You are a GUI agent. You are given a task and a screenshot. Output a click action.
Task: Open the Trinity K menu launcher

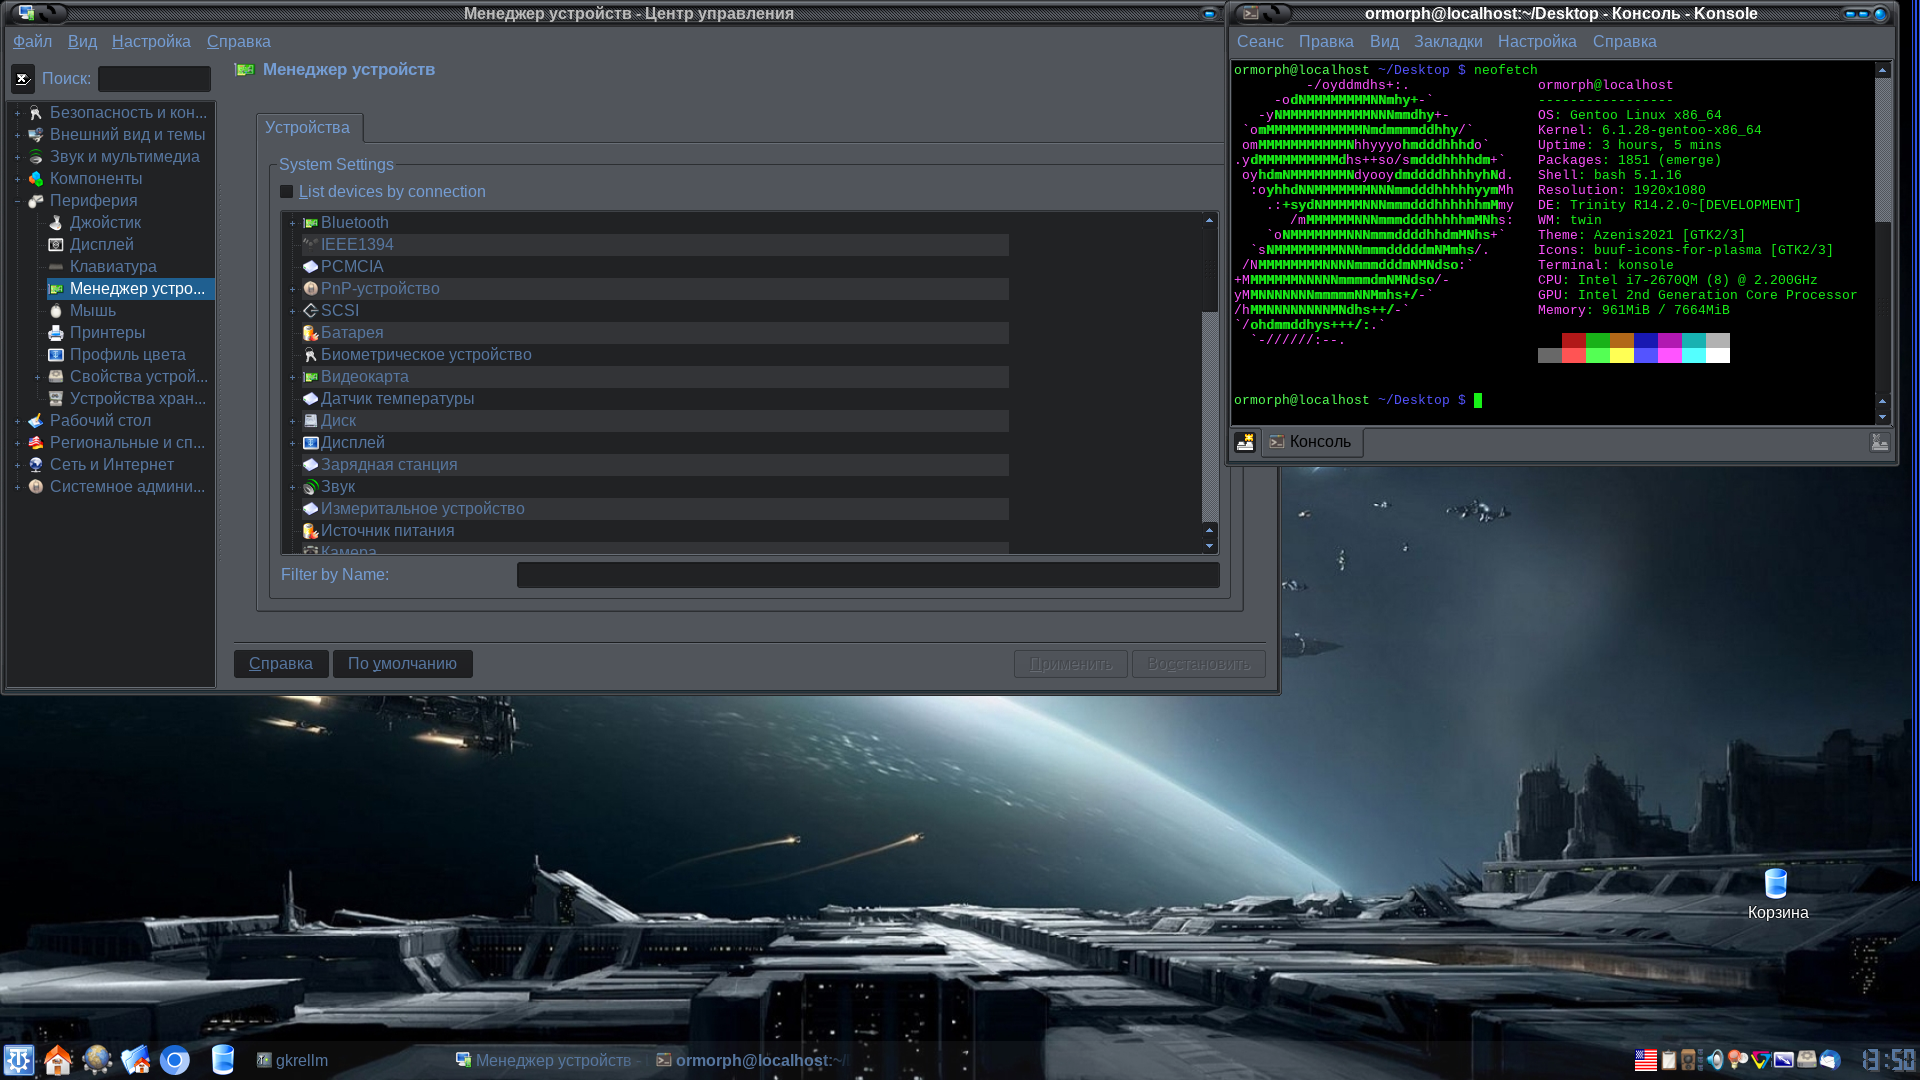(x=19, y=1060)
